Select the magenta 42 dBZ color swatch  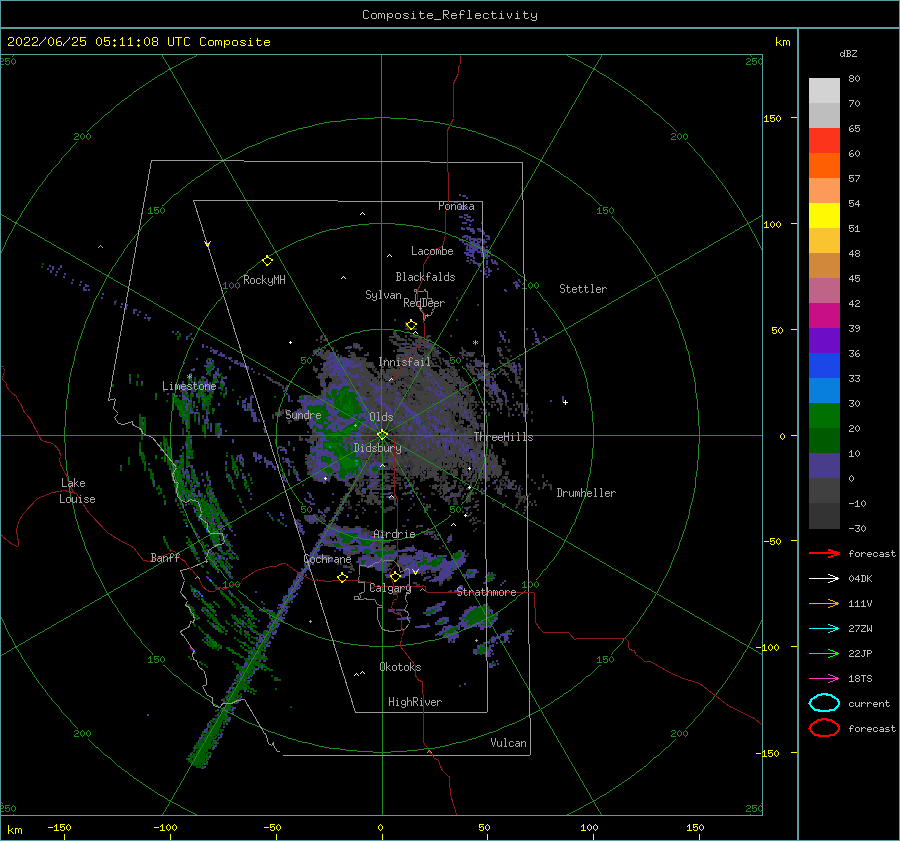(x=824, y=315)
